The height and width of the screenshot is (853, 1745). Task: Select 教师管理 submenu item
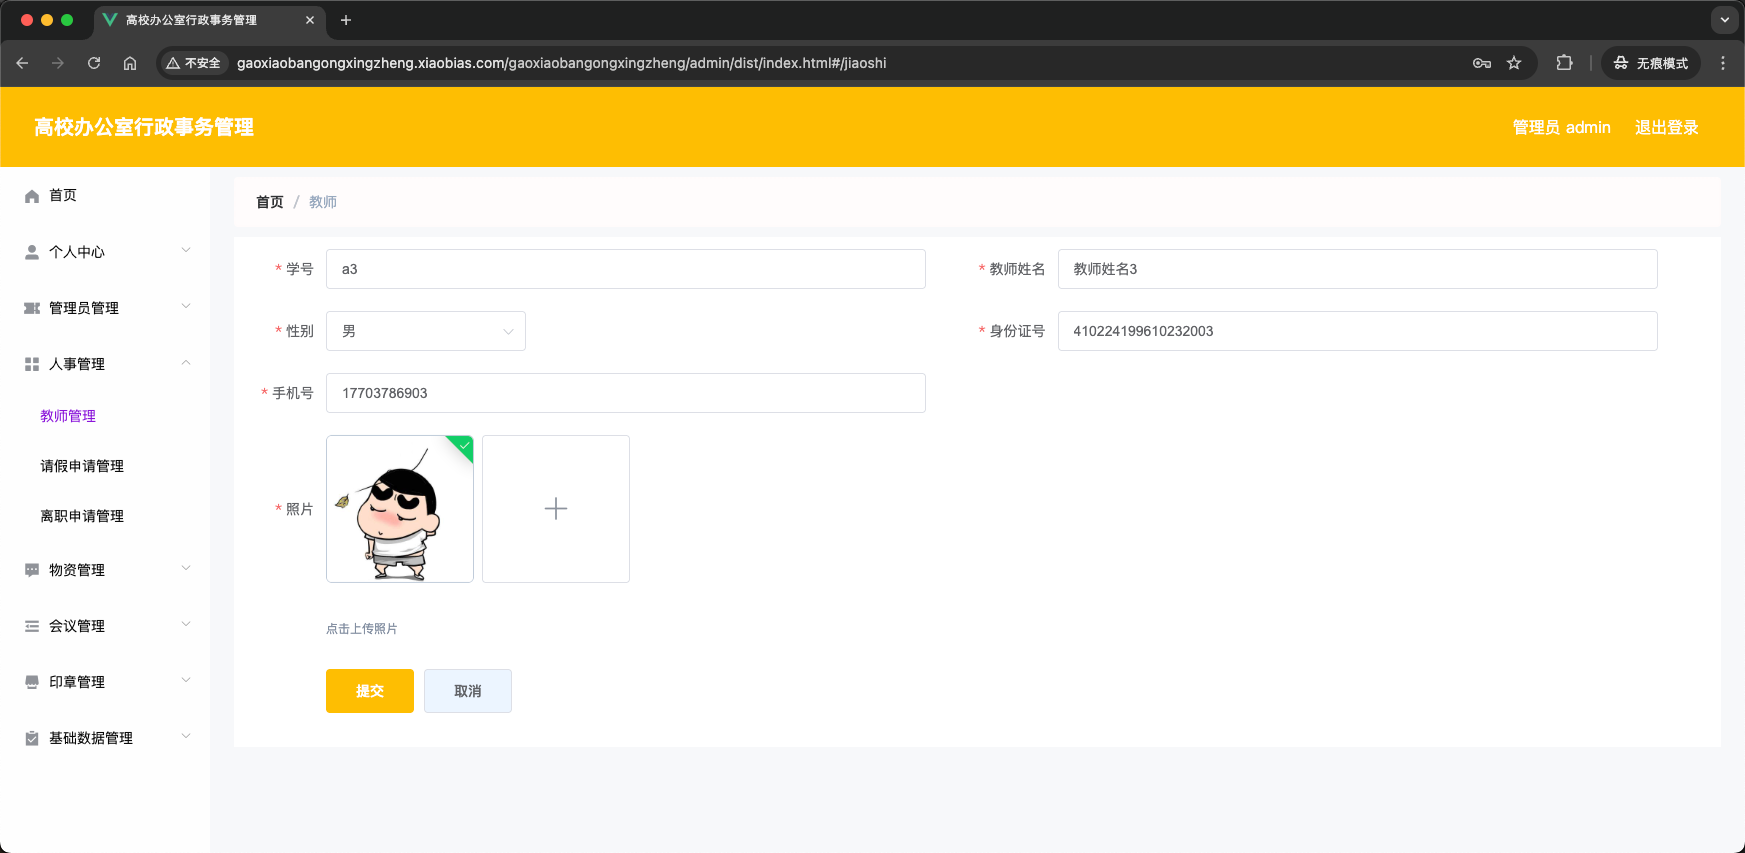click(68, 416)
